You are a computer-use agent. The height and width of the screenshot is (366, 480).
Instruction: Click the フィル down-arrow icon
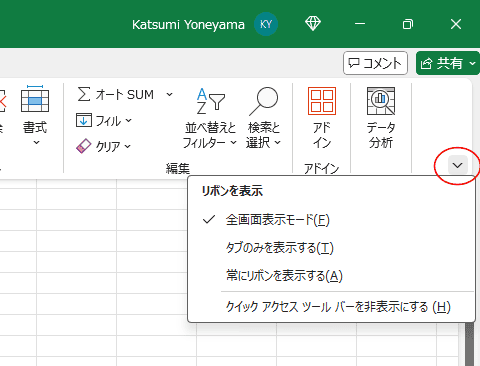(83, 120)
